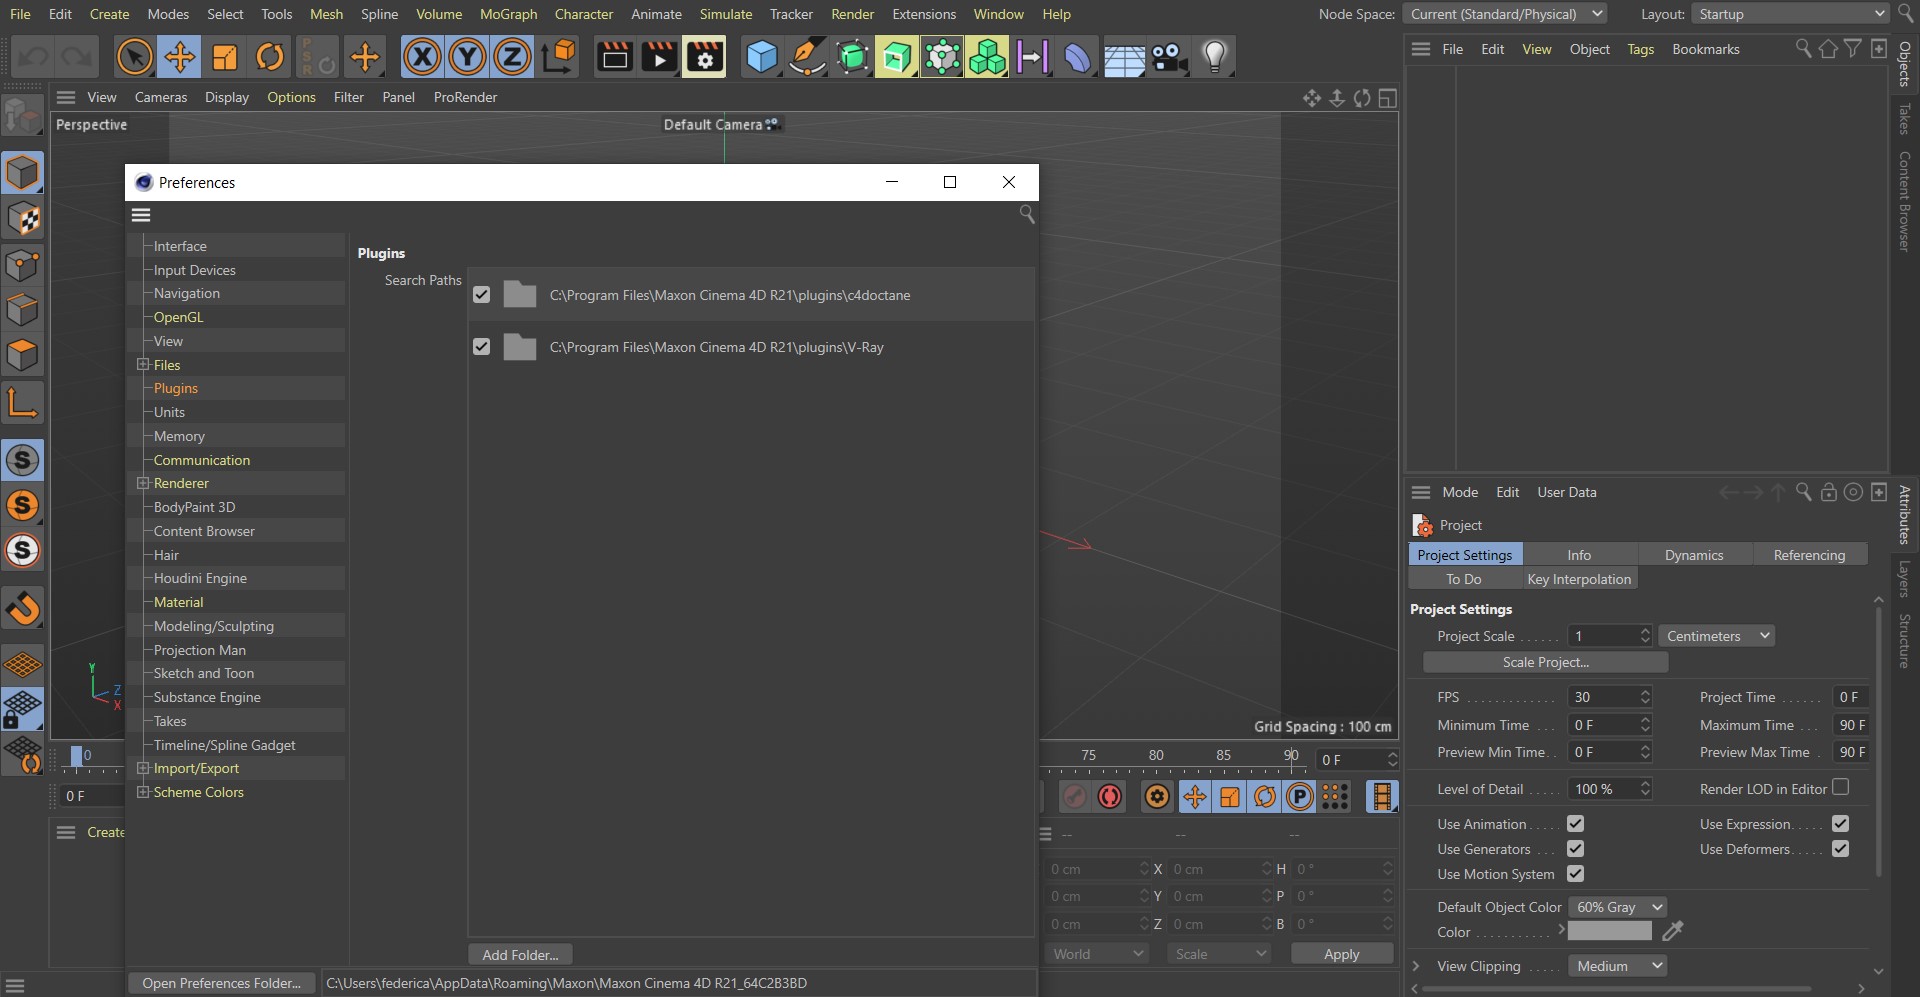Switch to Dynamics tab

tap(1694, 555)
